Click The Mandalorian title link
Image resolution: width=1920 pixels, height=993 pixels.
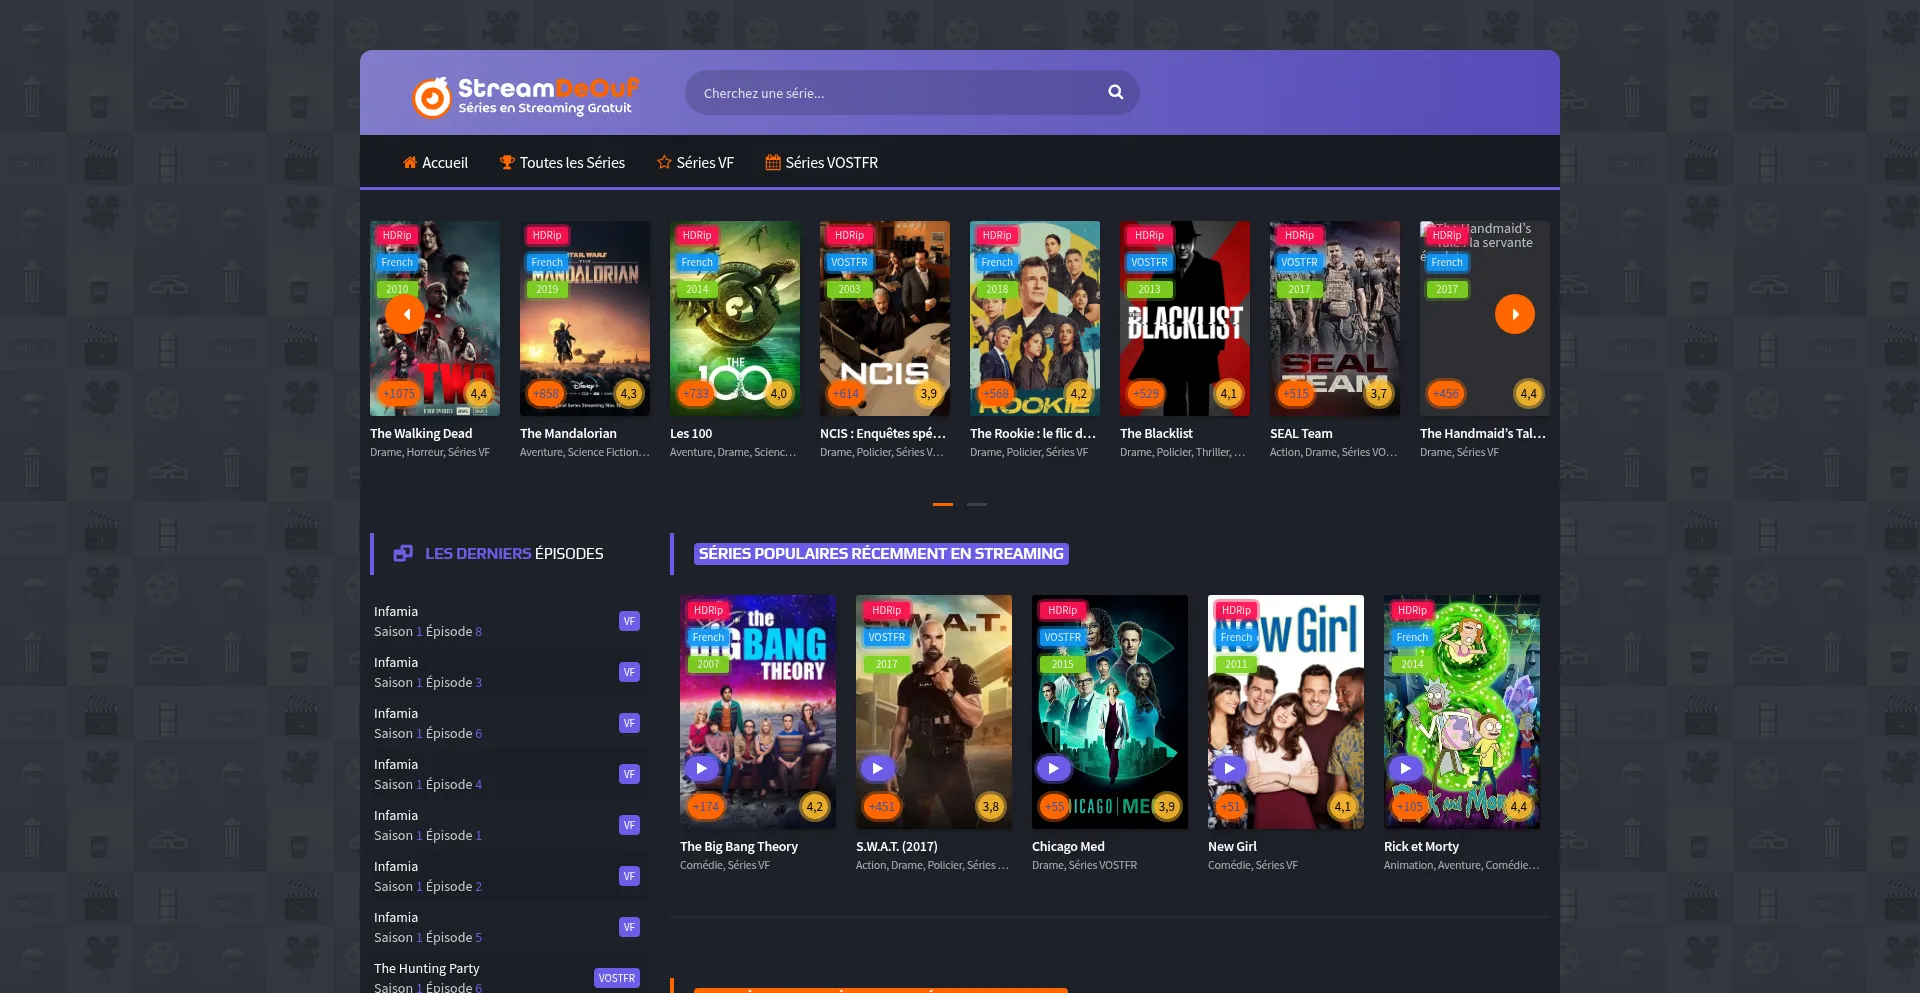568,433
